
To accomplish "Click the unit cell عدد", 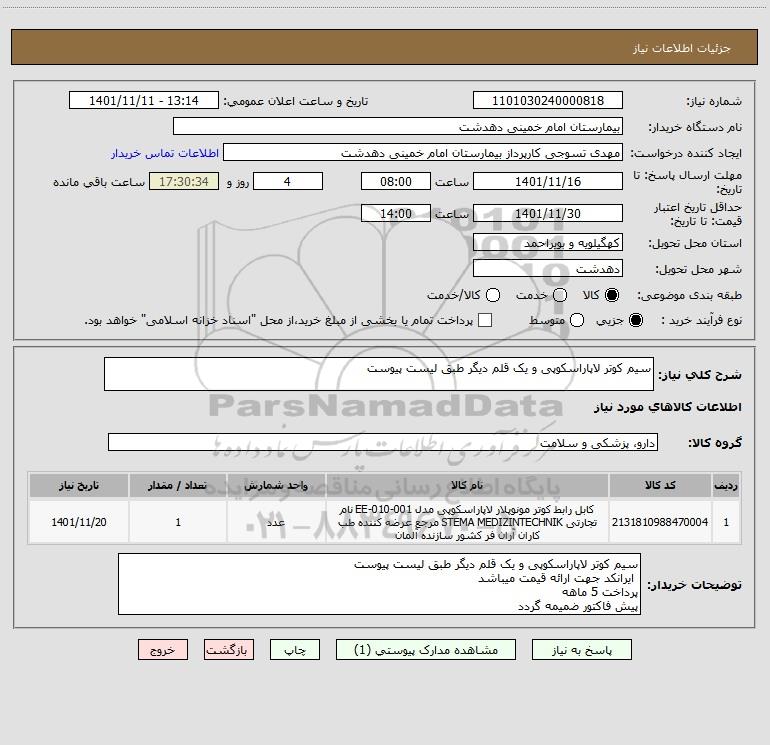I will 276,522.
